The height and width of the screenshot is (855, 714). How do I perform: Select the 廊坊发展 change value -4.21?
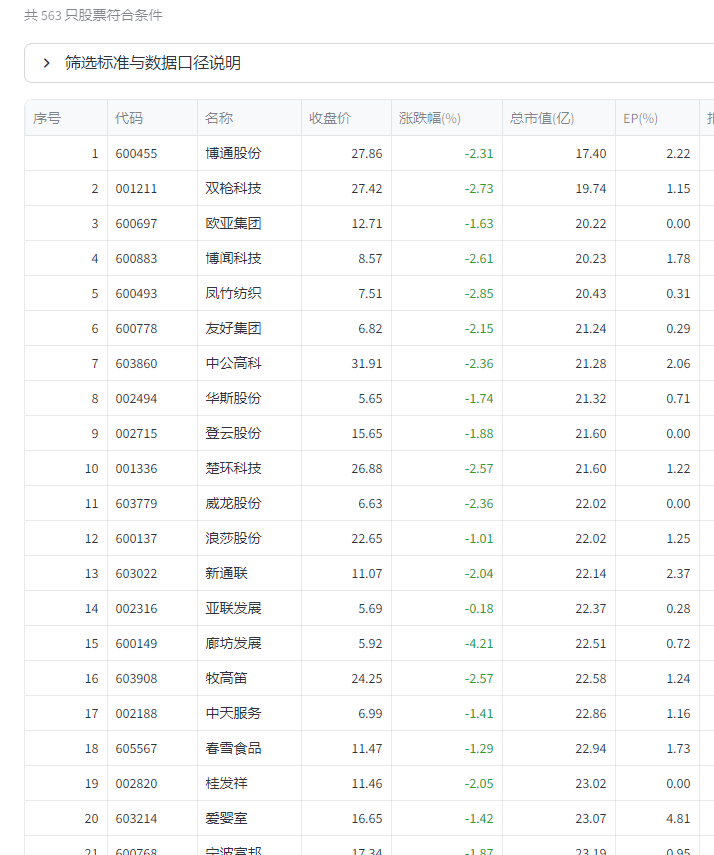pyautogui.click(x=479, y=643)
